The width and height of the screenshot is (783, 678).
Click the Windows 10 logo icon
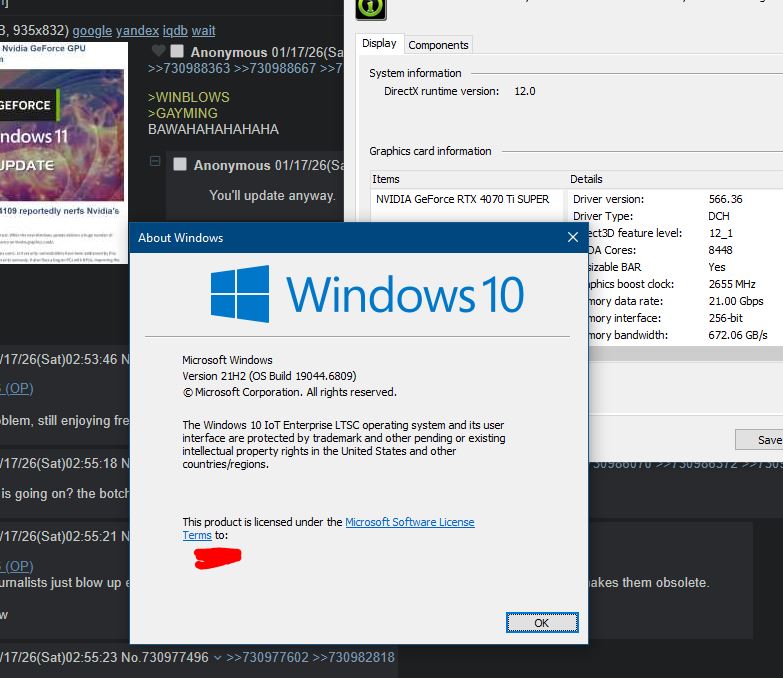click(240, 294)
